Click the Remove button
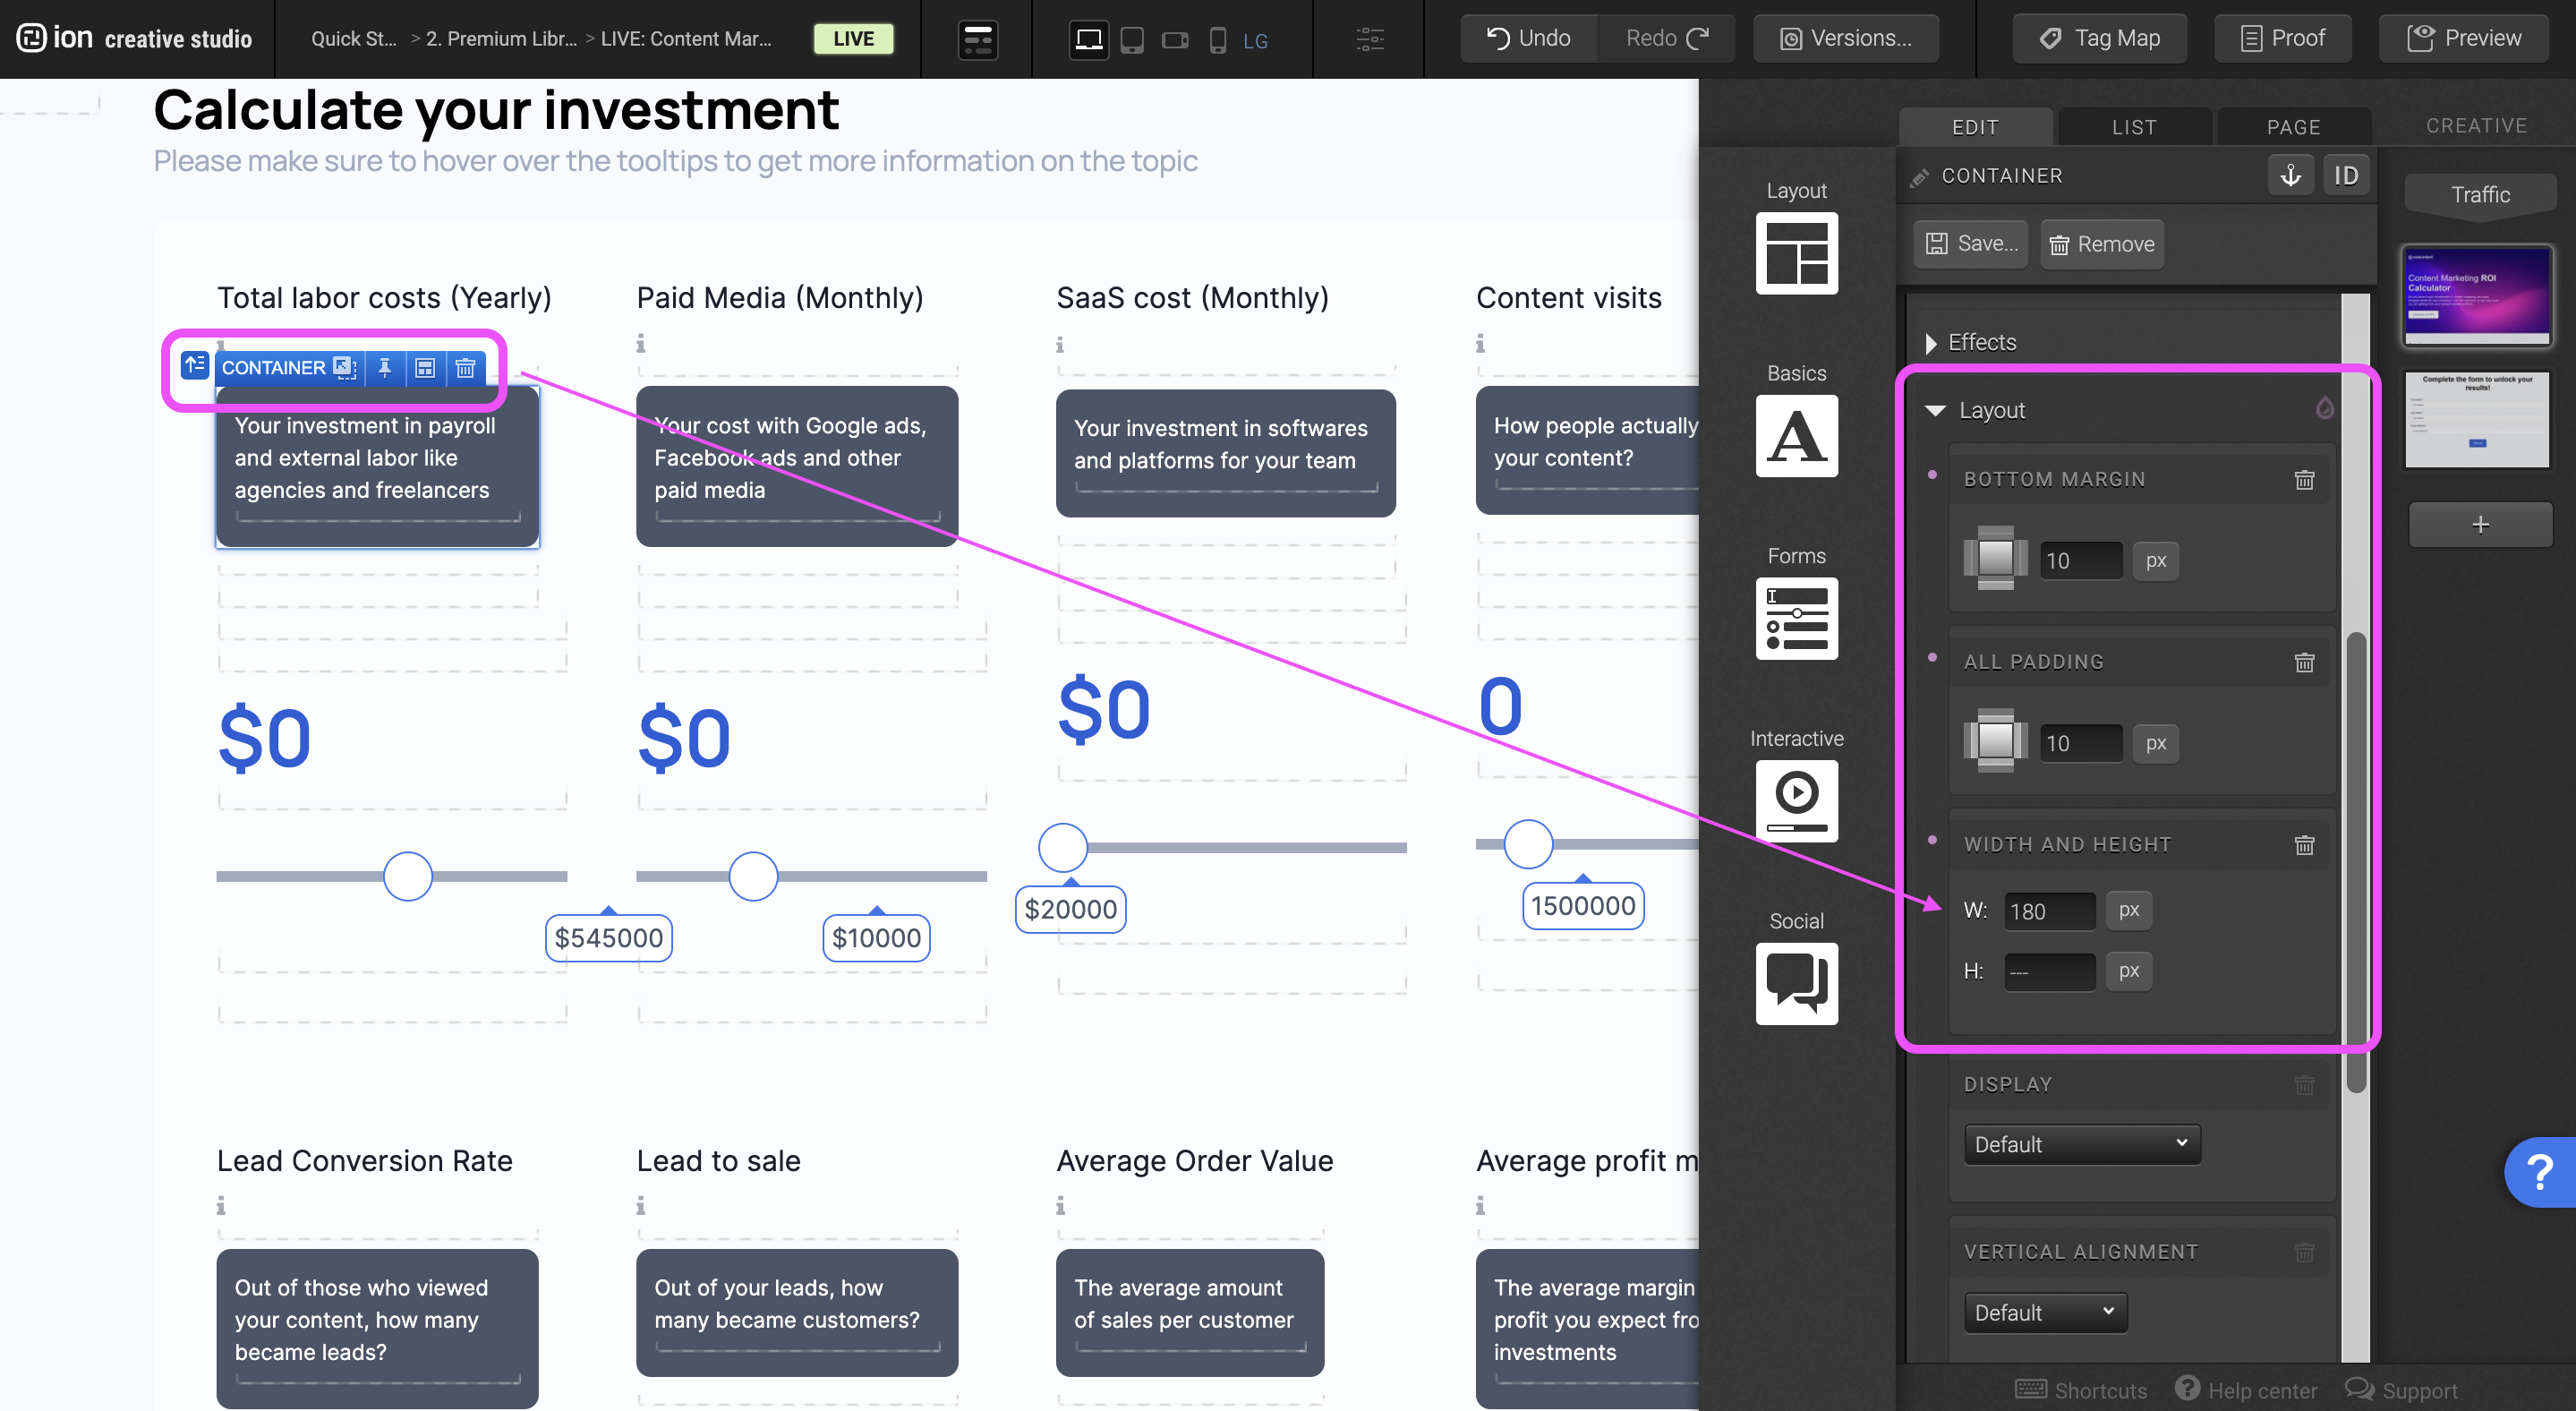The image size is (2576, 1411). (2102, 244)
